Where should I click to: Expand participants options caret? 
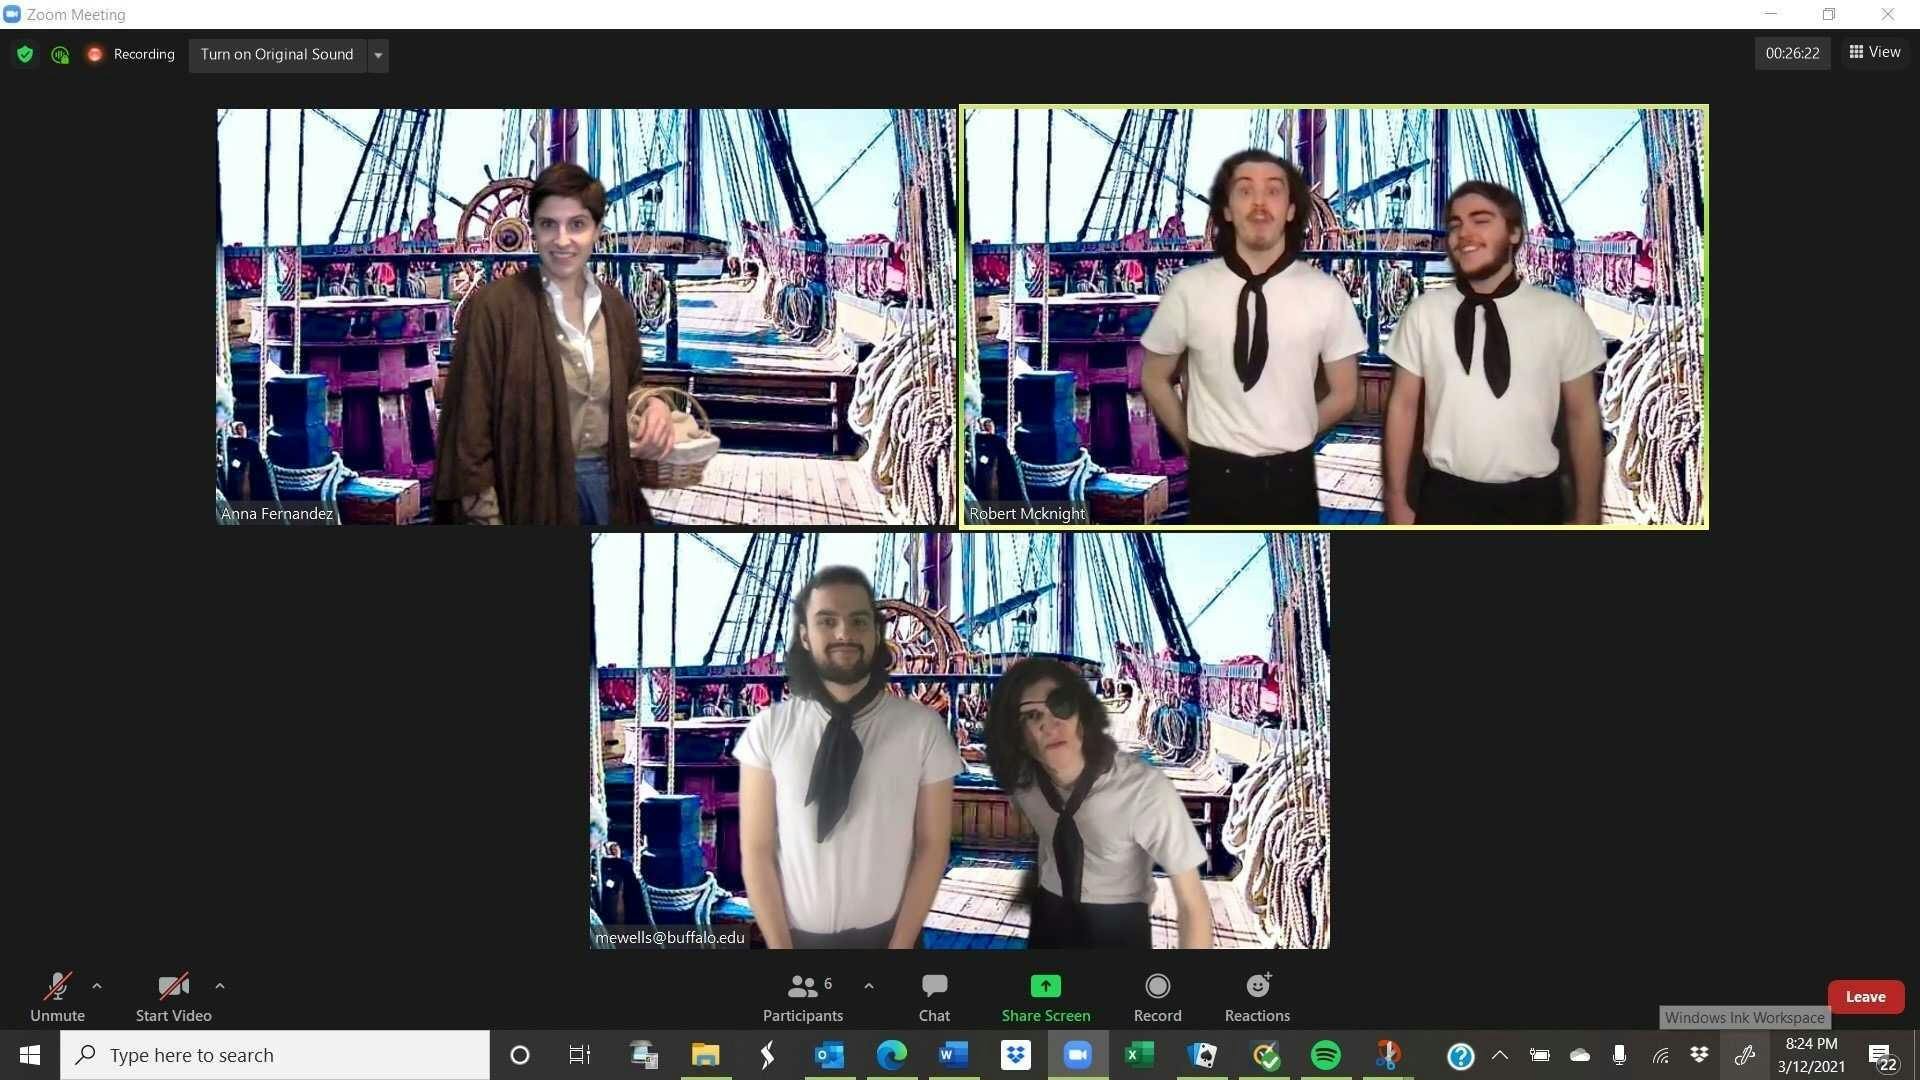pos(869,986)
